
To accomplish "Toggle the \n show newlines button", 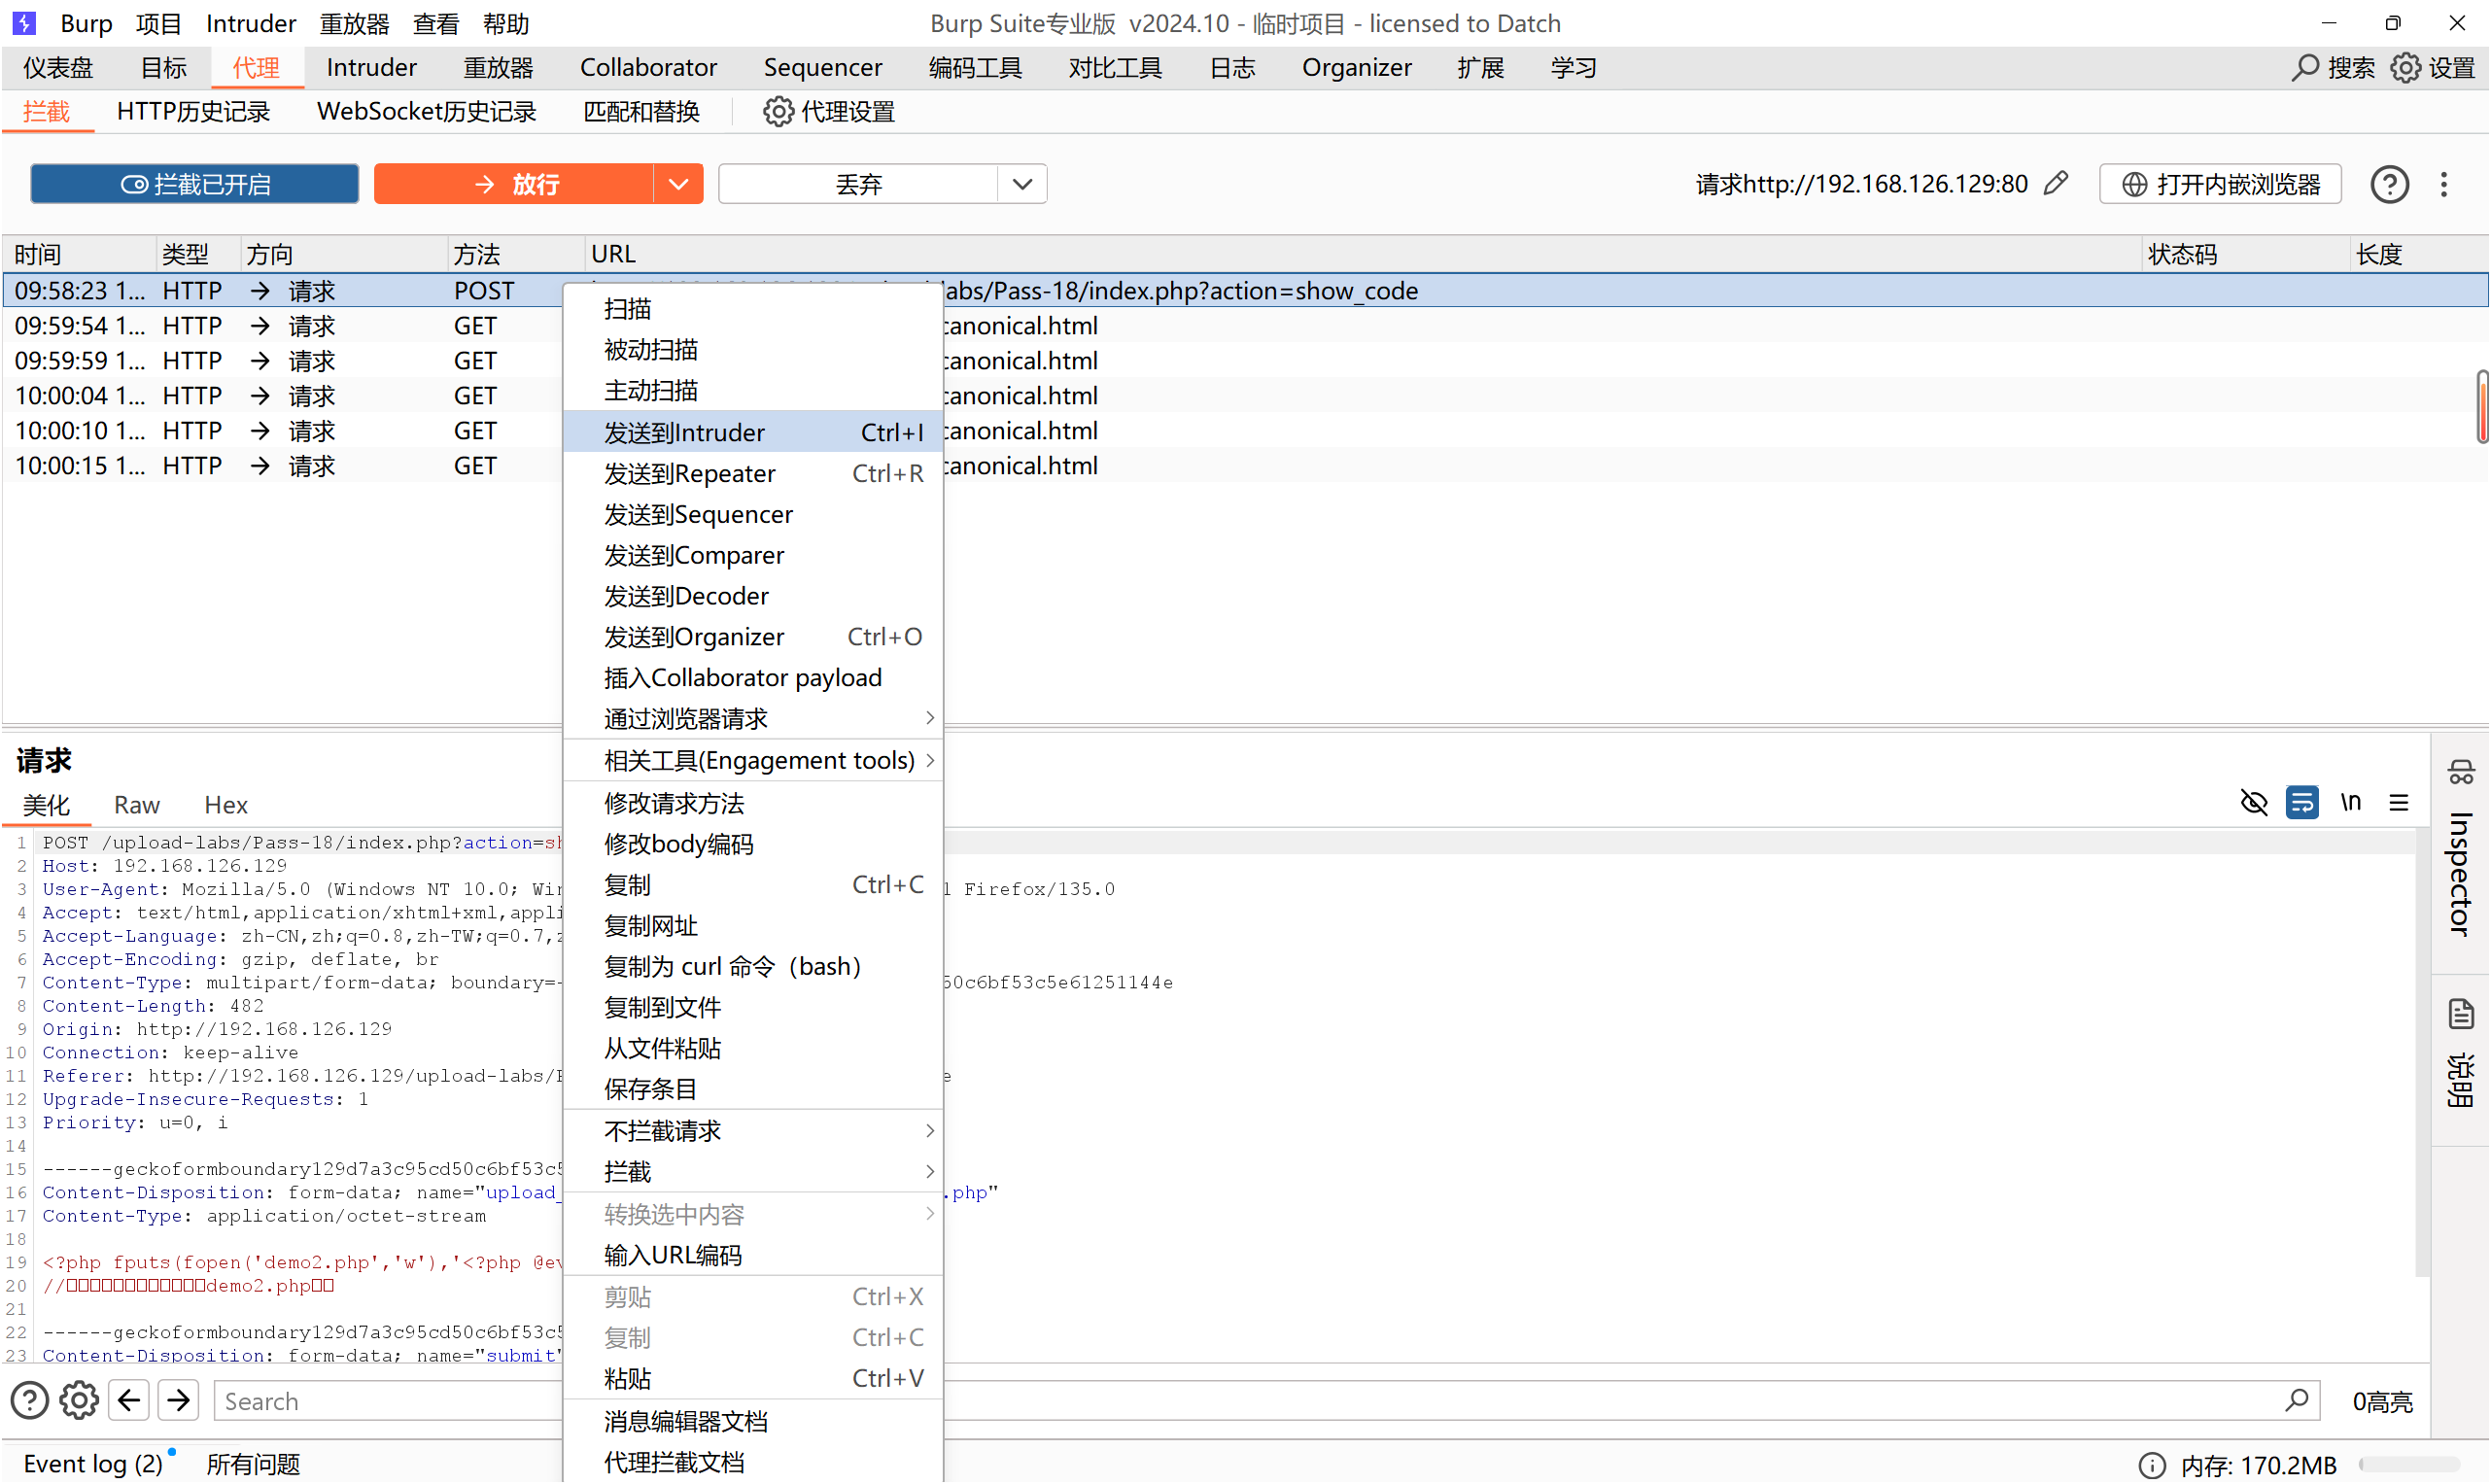I will pos(2350,803).
